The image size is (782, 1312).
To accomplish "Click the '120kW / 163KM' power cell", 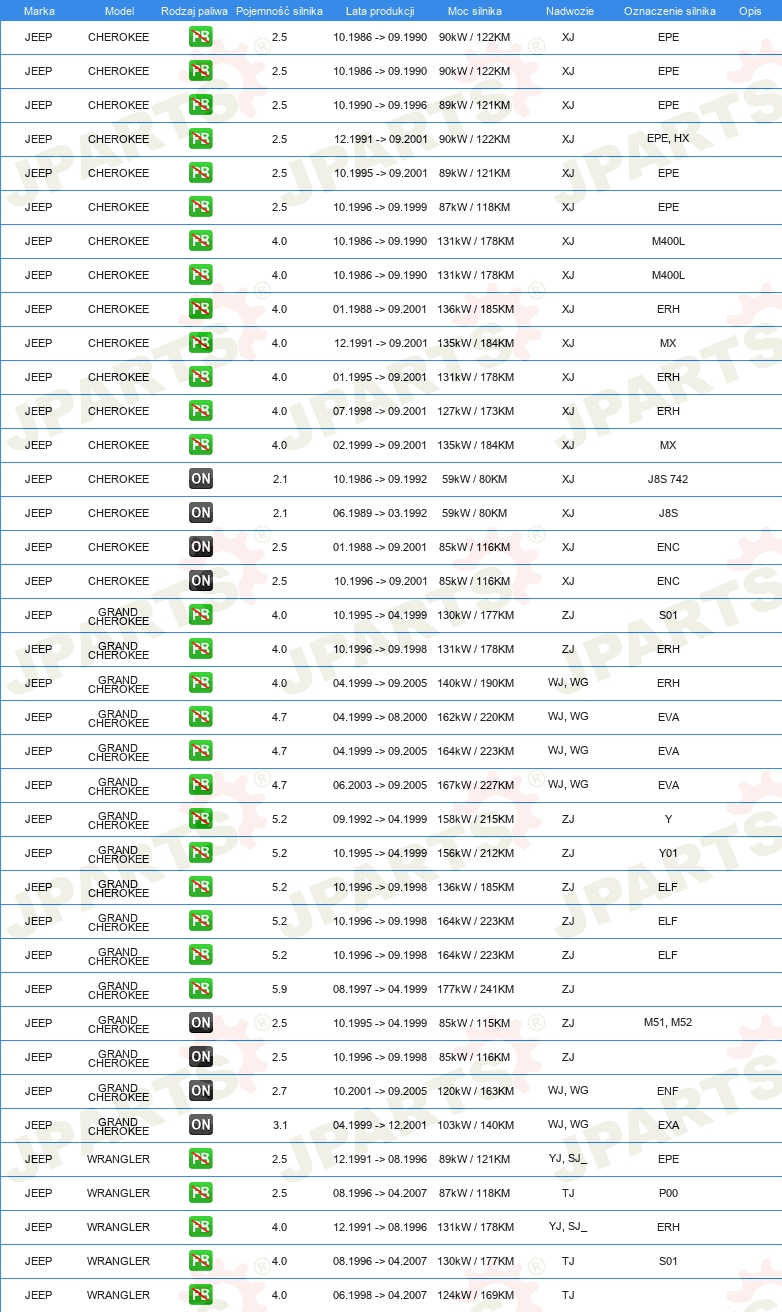I will tap(476, 1091).
